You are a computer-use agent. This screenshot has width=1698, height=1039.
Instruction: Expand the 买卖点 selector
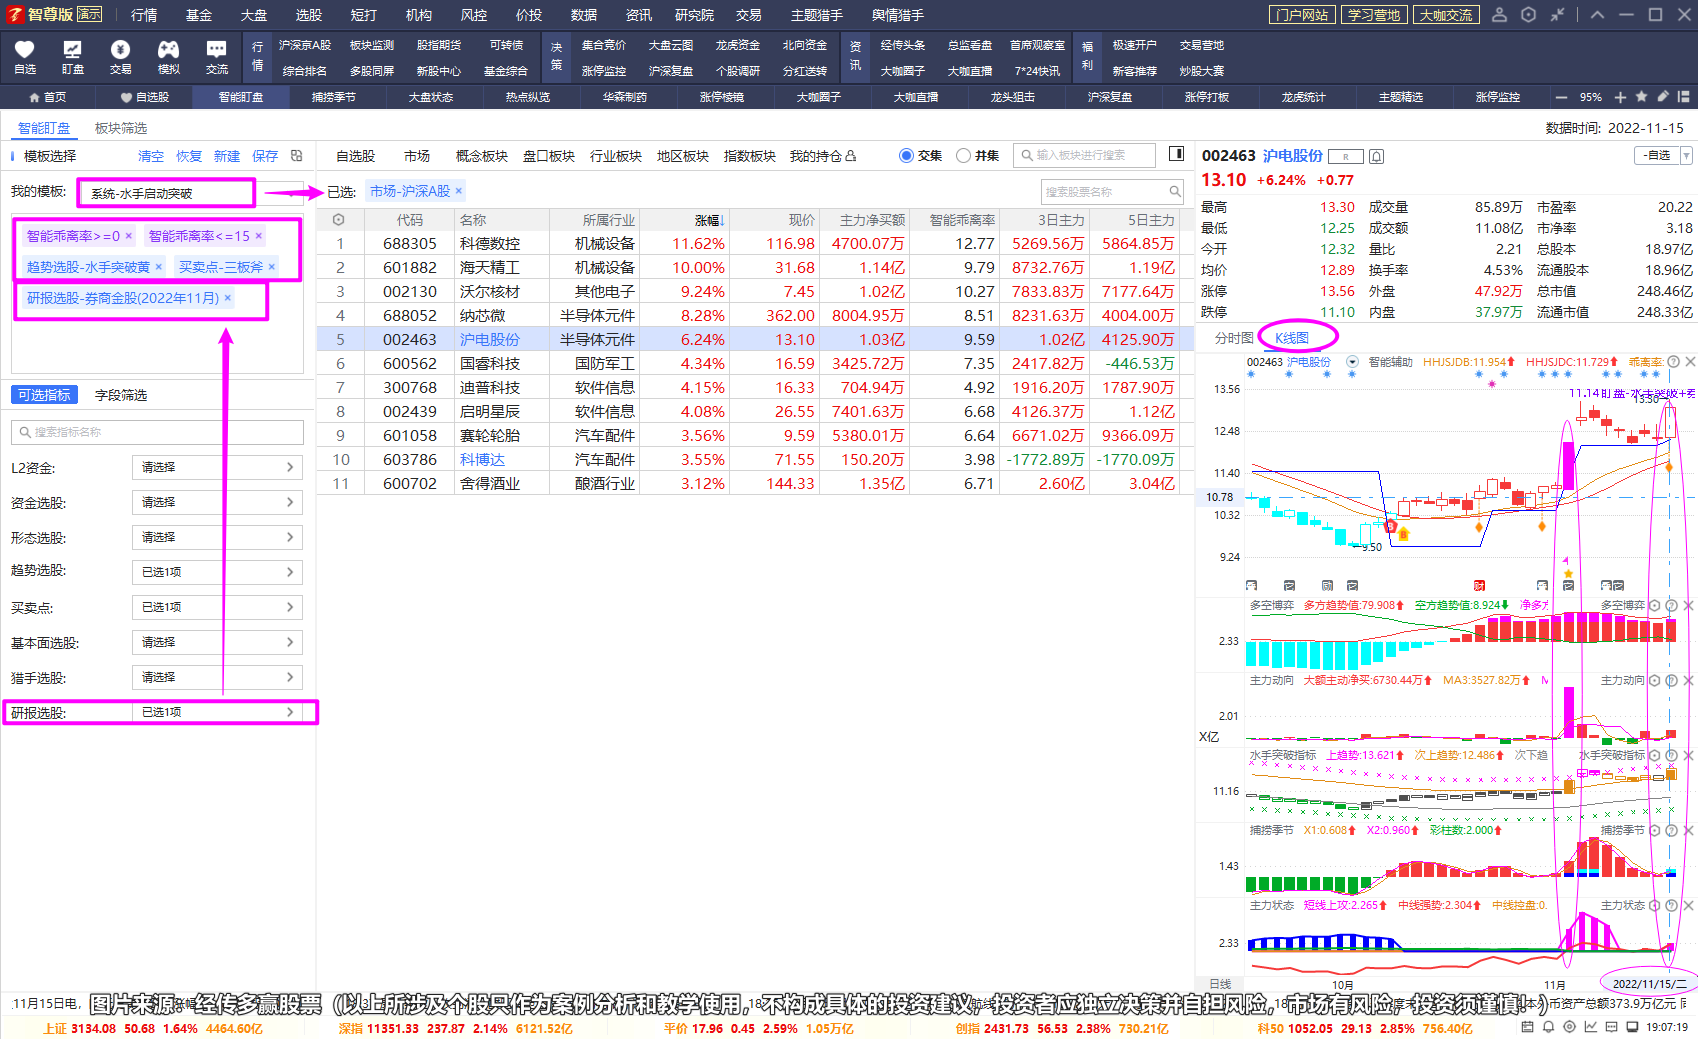click(x=217, y=607)
